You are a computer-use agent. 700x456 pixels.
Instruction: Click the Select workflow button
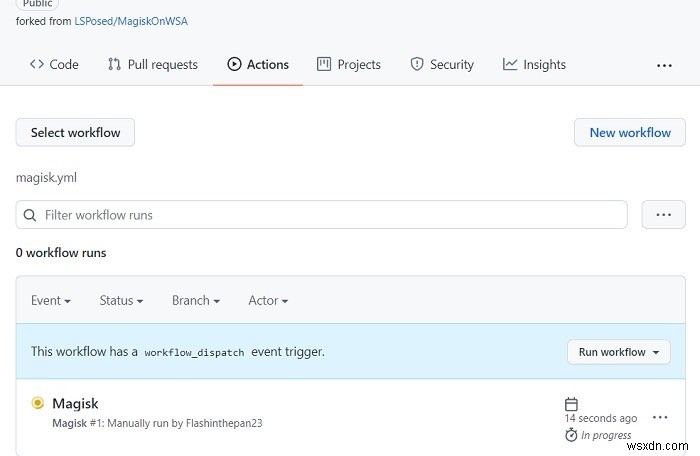(75, 133)
